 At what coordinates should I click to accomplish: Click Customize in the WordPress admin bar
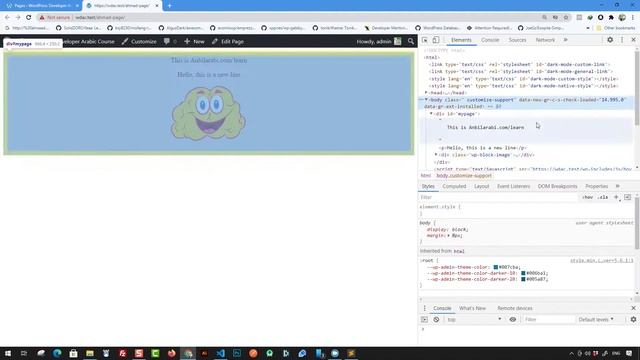139,41
